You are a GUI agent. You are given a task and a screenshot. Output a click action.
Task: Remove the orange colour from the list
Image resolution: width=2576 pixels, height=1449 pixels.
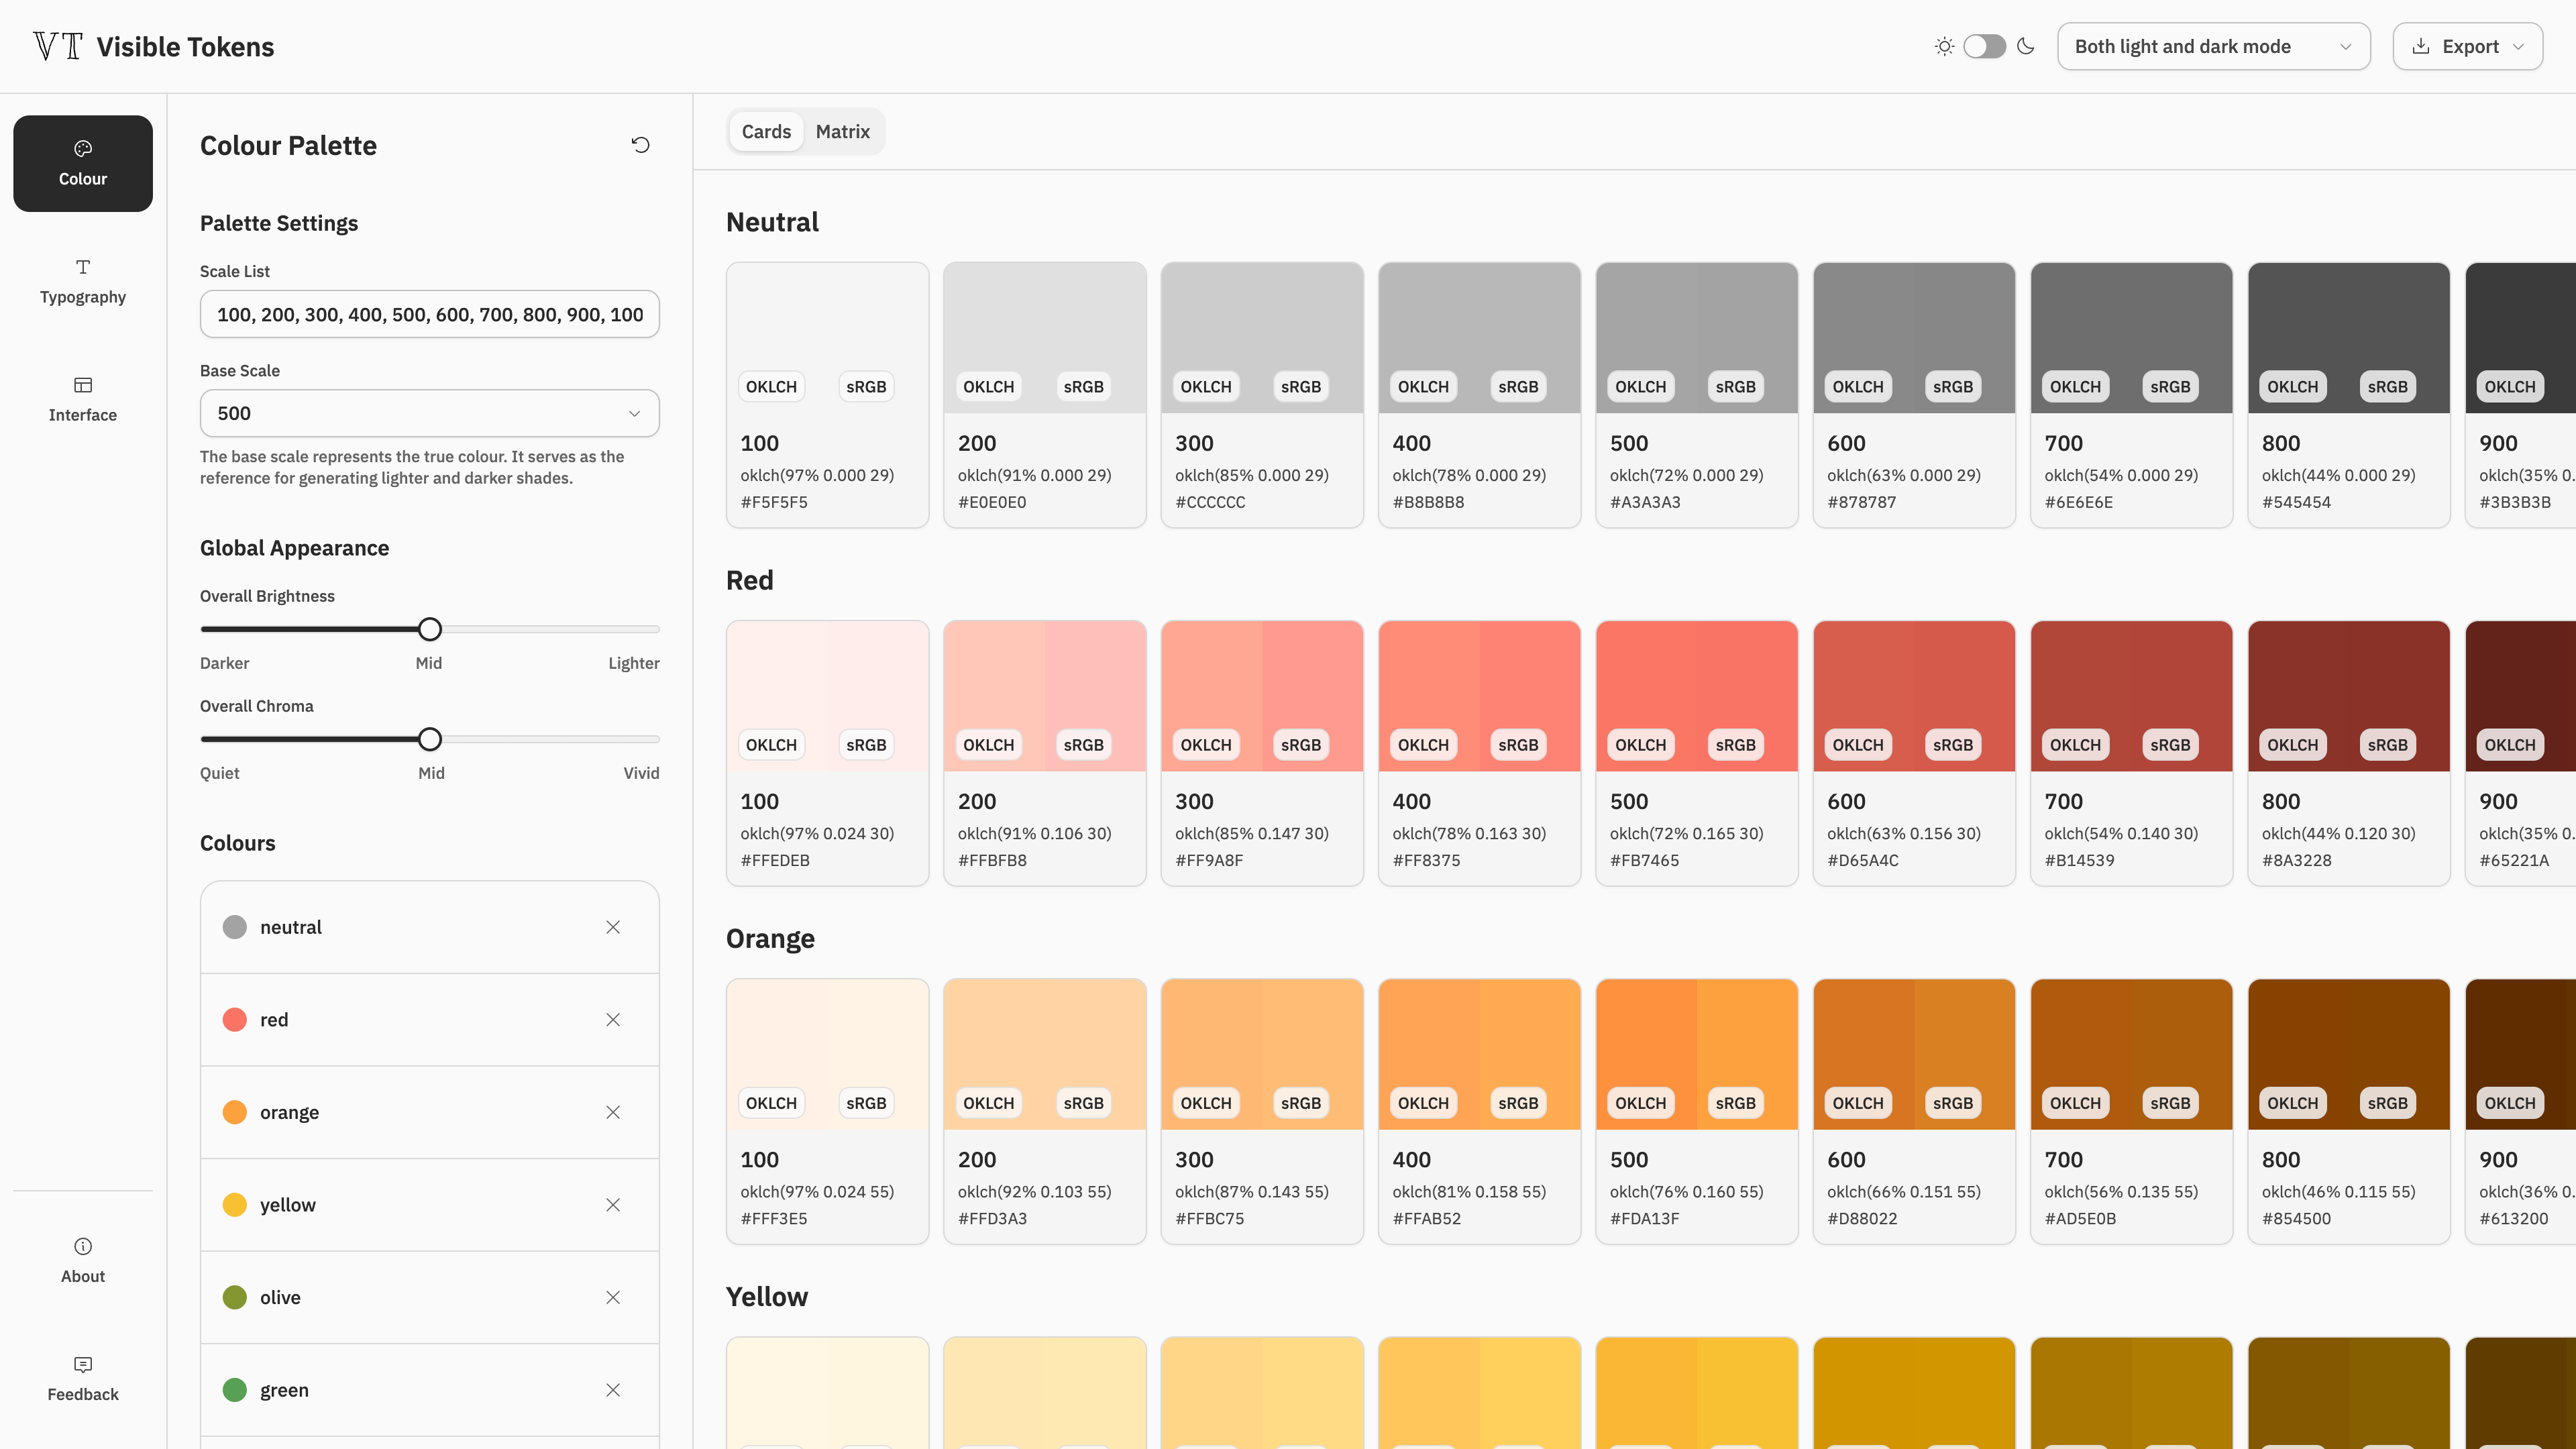coord(613,1112)
